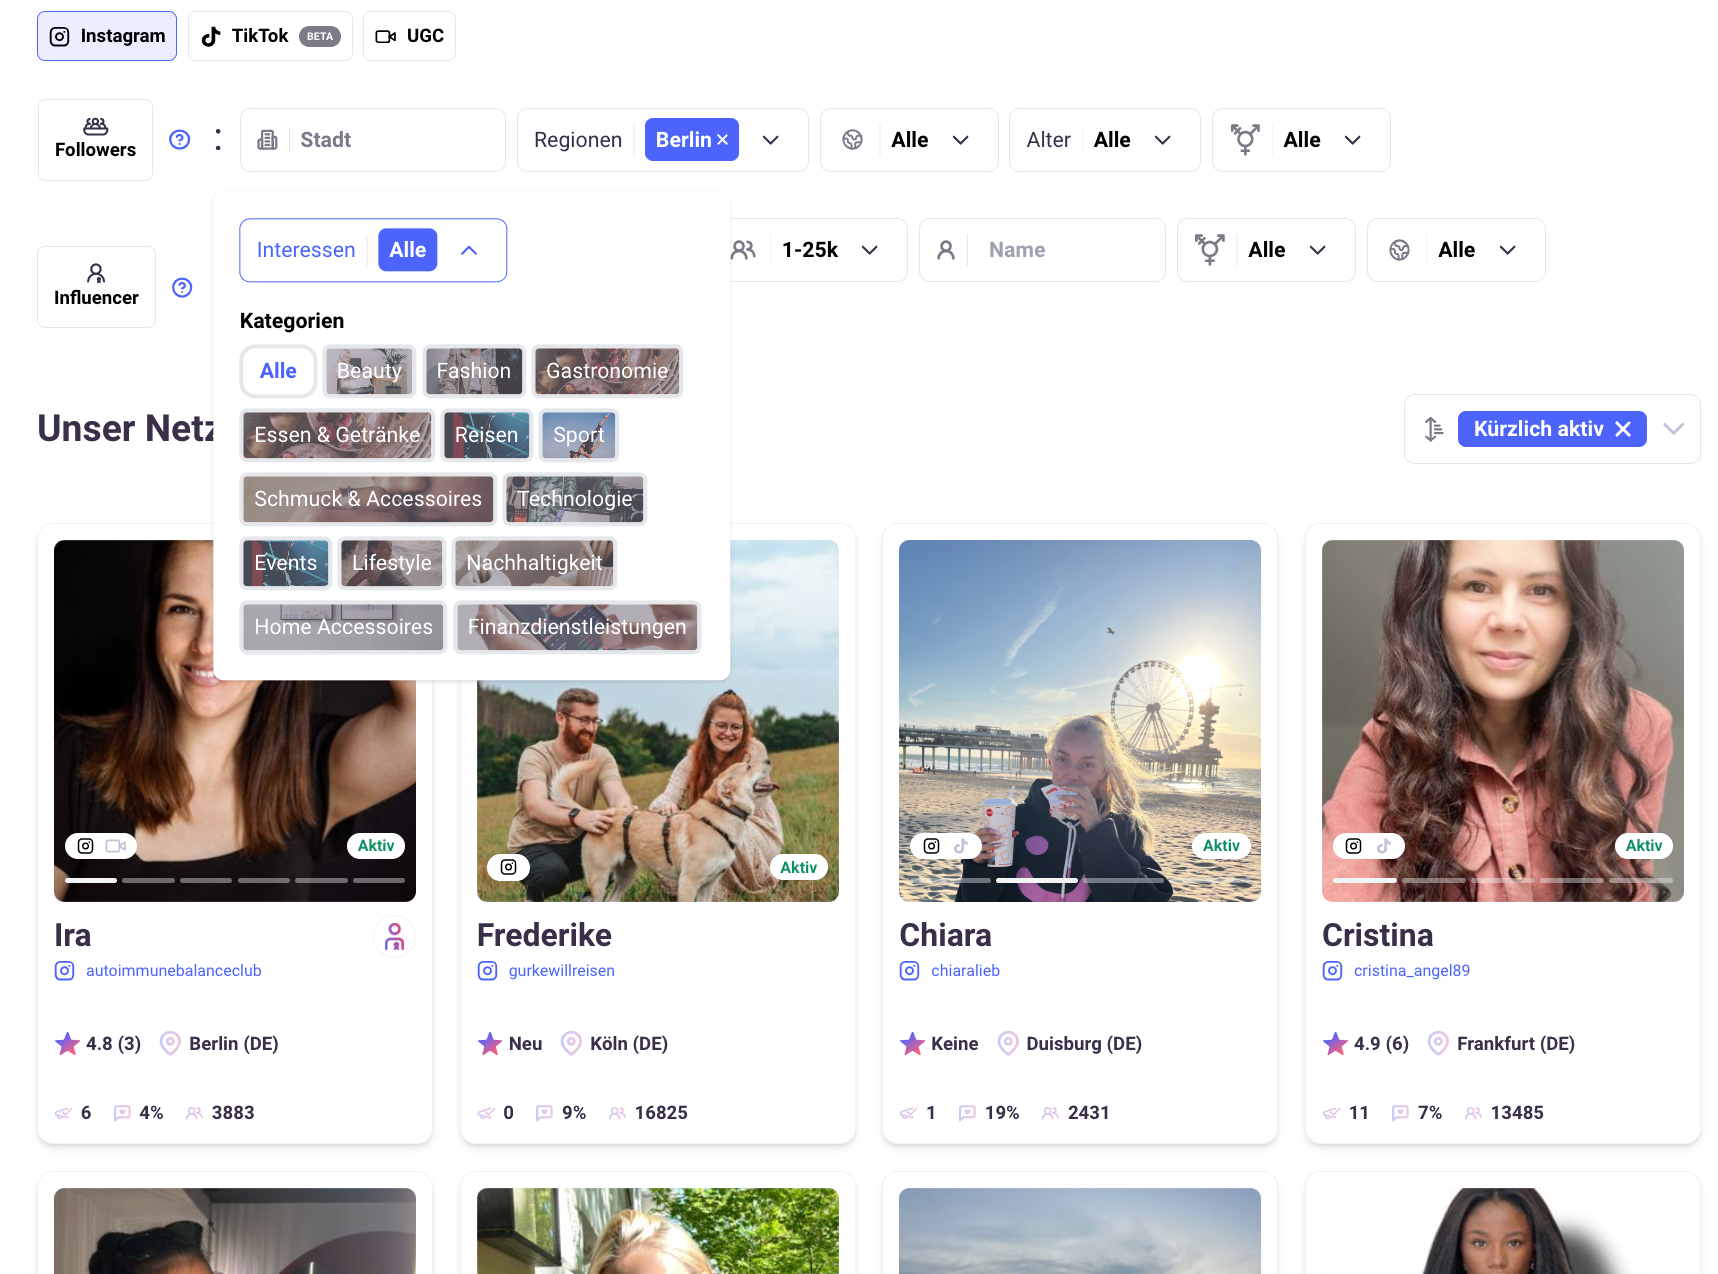Choose the Lifestyle category chip
Screen dimensions: 1718x1274
(392, 563)
